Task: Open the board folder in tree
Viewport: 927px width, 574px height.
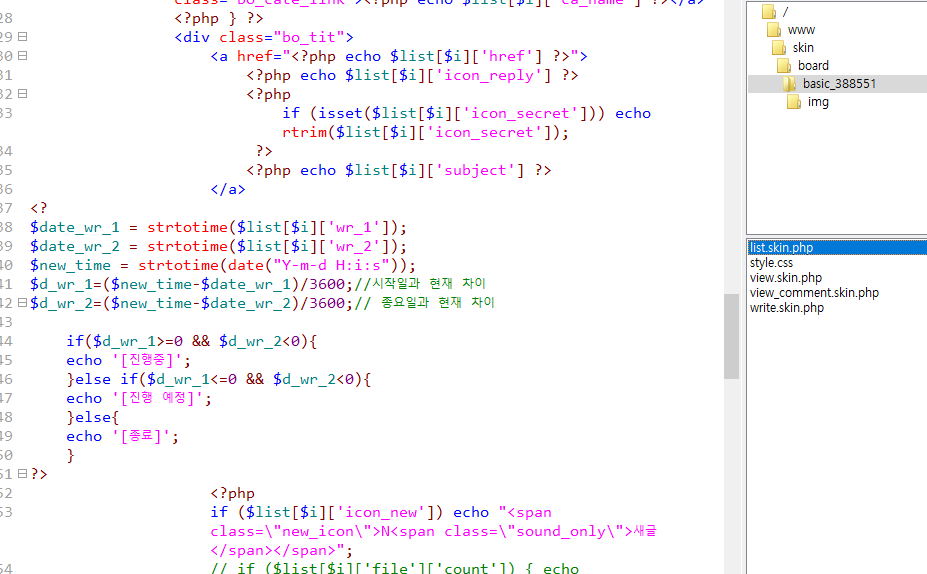Action: point(813,66)
